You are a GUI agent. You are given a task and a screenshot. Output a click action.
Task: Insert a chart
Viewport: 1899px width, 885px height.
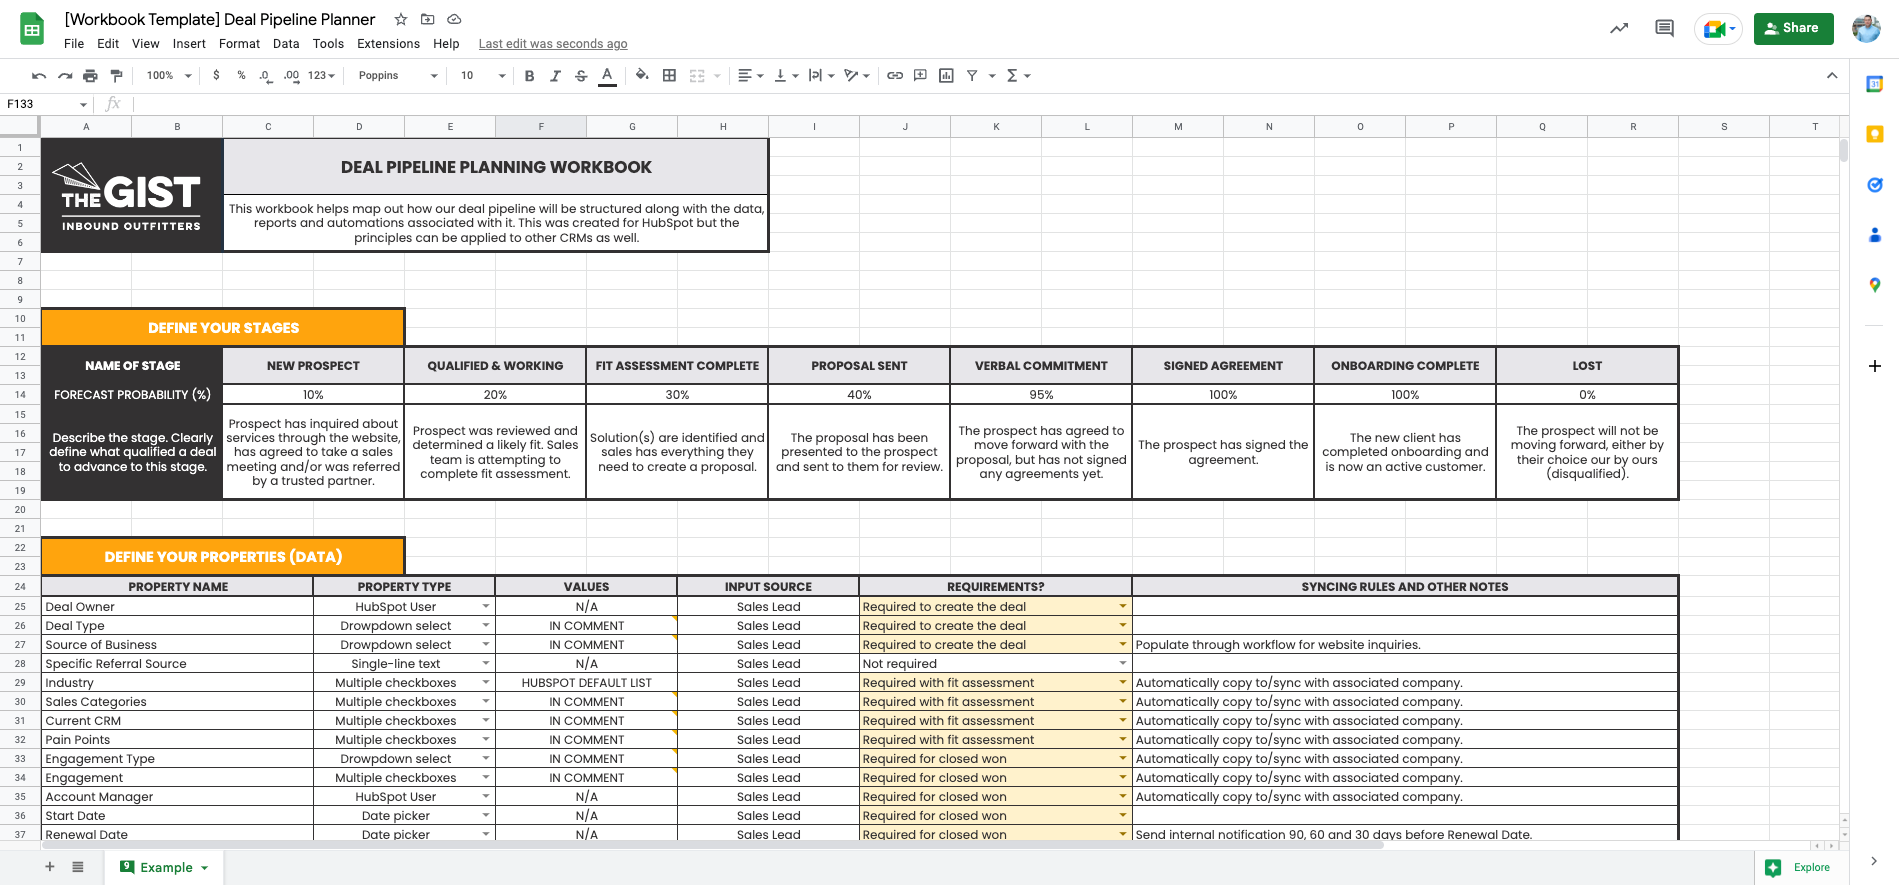pyautogui.click(x=946, y=76)
